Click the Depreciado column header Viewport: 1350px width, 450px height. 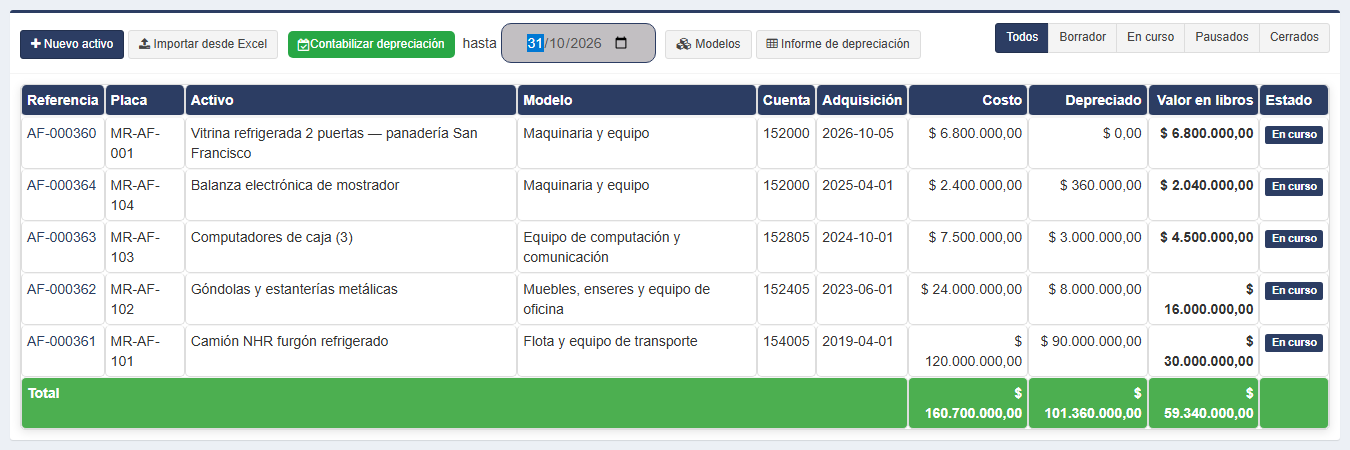pyautogui.click(x=1088, y=100)
